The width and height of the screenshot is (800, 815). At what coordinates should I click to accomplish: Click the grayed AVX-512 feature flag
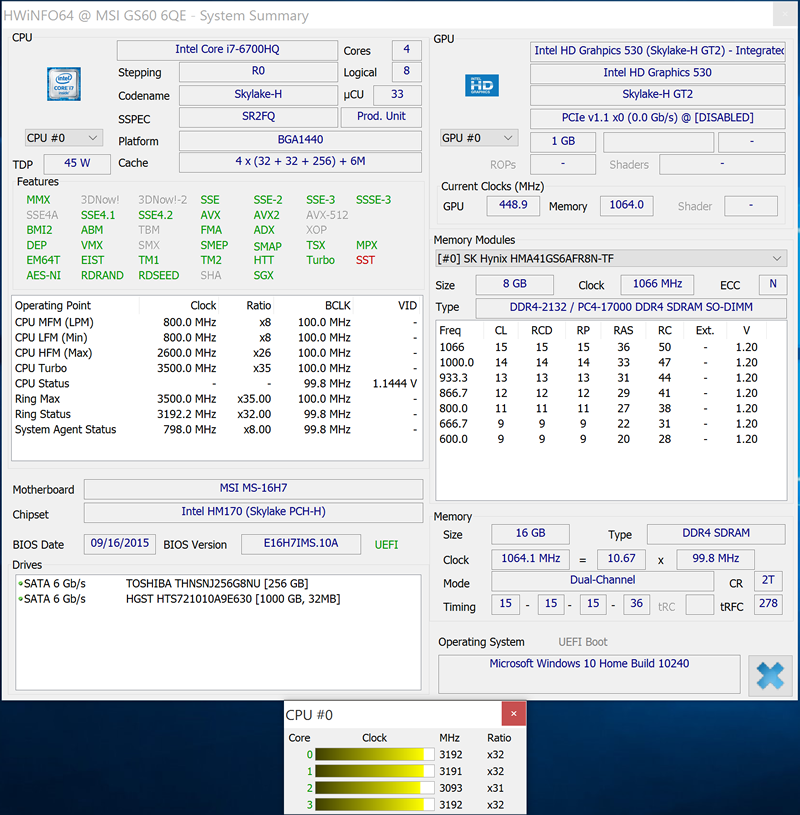[x=327, y=215]
